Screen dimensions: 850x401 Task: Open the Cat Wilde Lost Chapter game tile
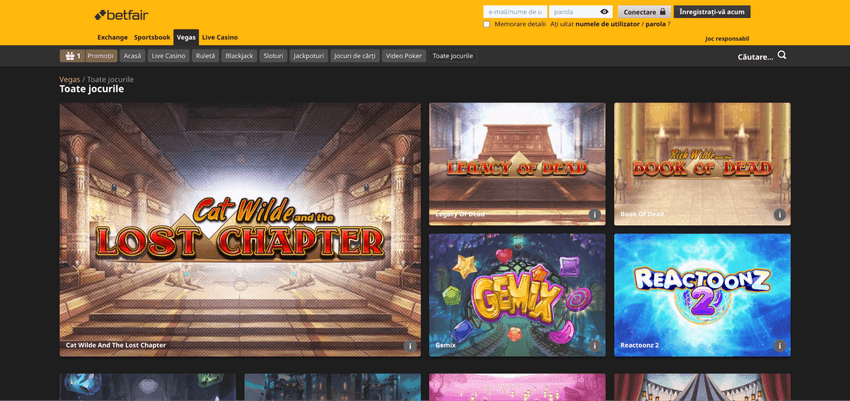coord(240,230)
